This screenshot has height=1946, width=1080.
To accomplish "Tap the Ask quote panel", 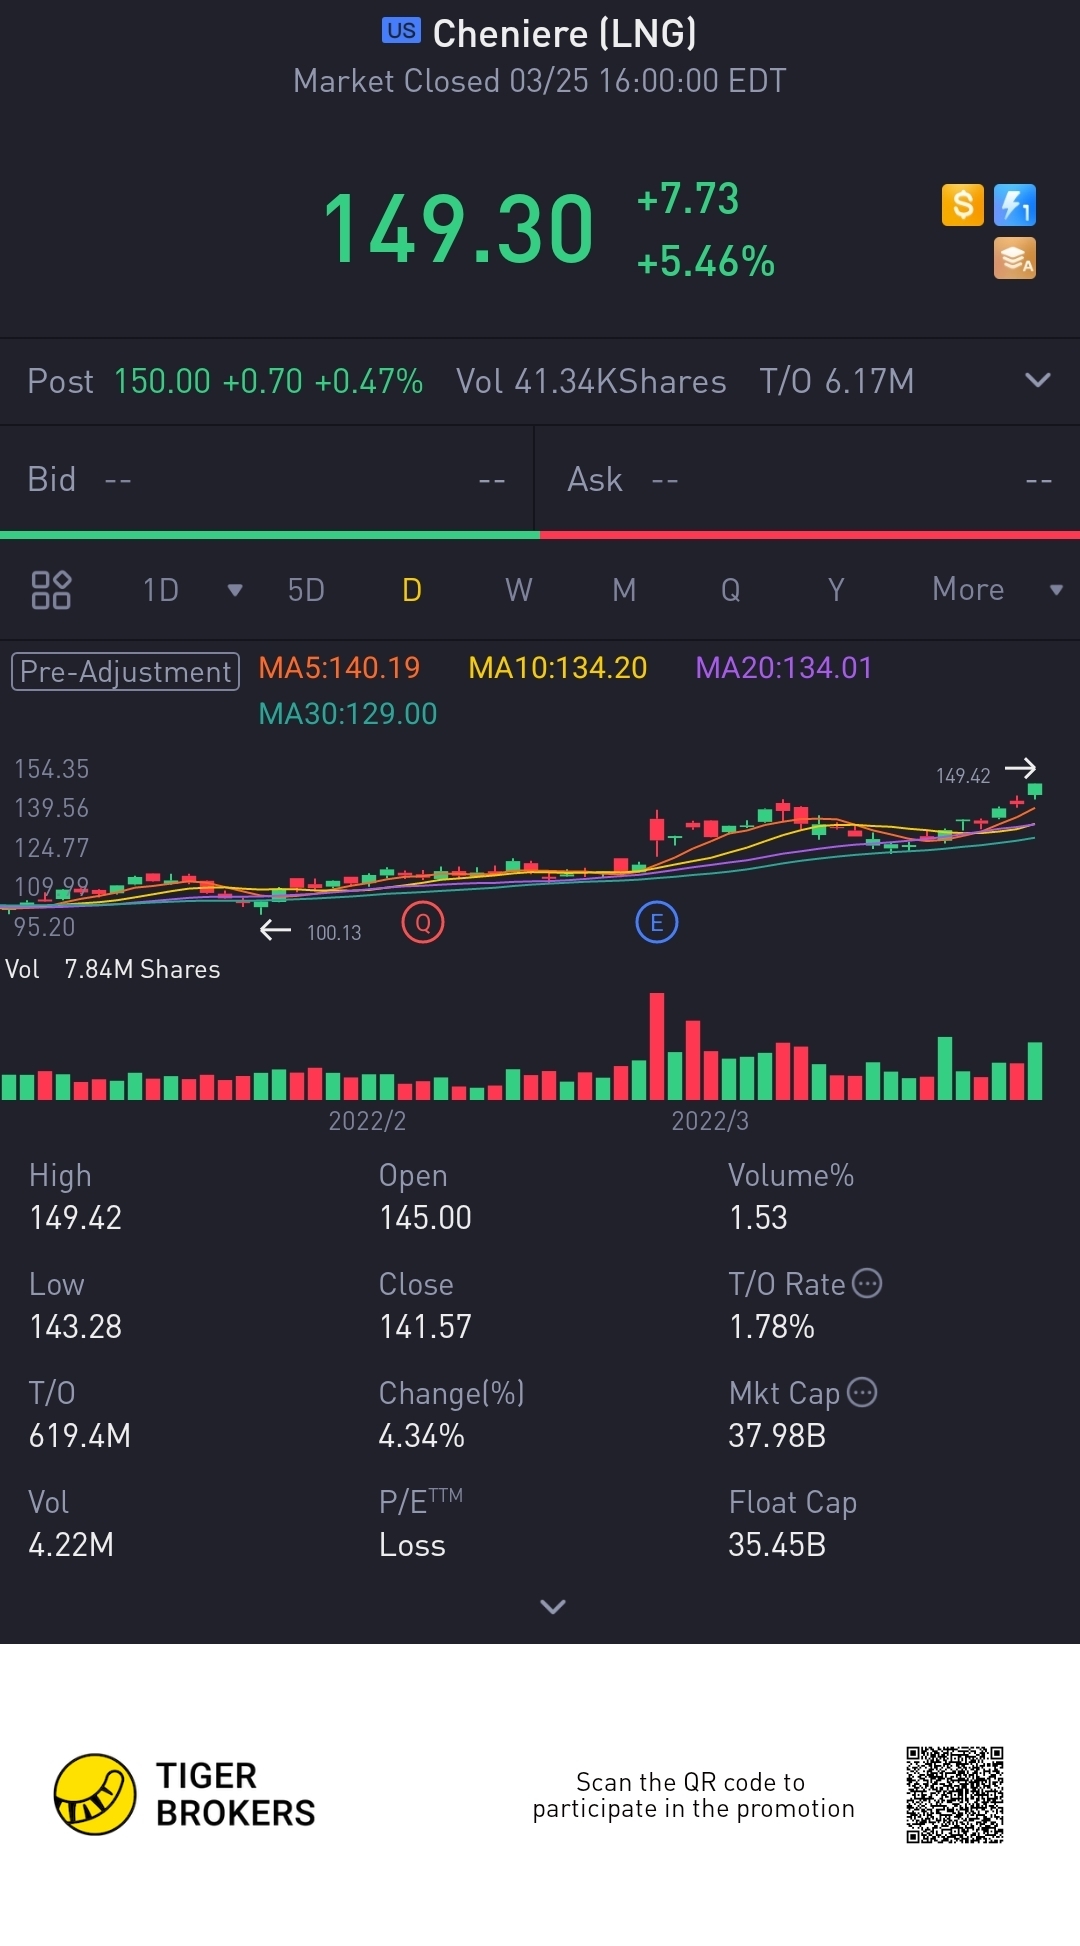I will pyautogui.click(x=808, y=480).
